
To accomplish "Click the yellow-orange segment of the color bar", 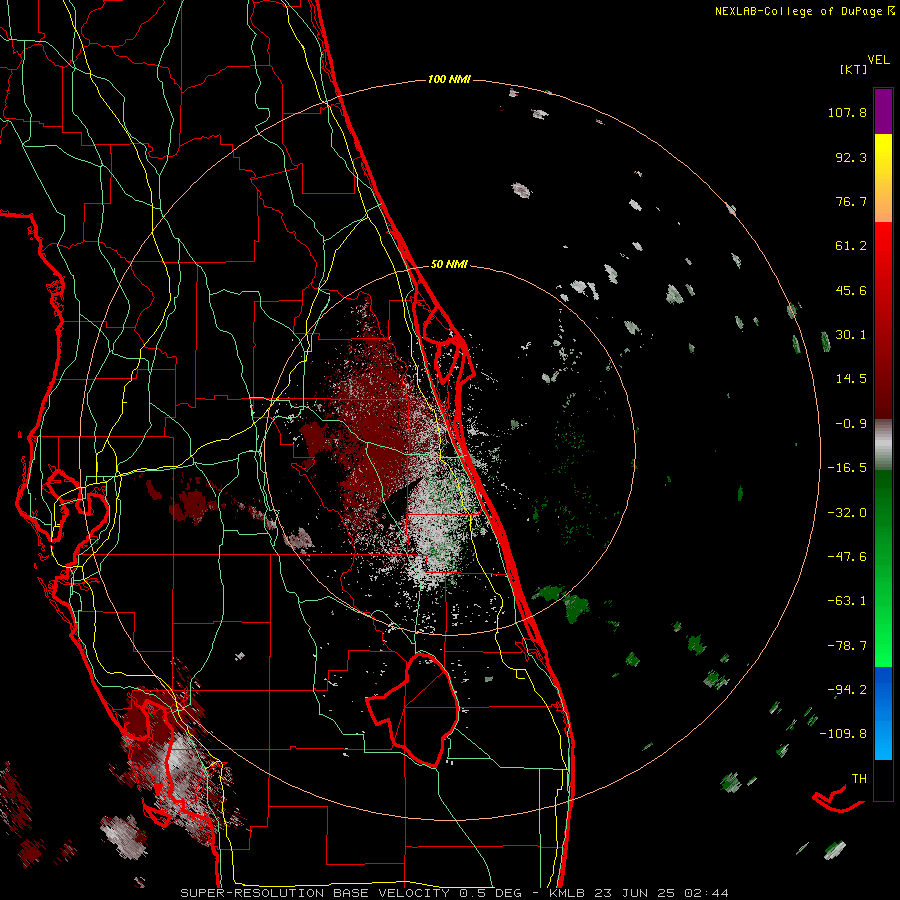I will tap(883, 178).
